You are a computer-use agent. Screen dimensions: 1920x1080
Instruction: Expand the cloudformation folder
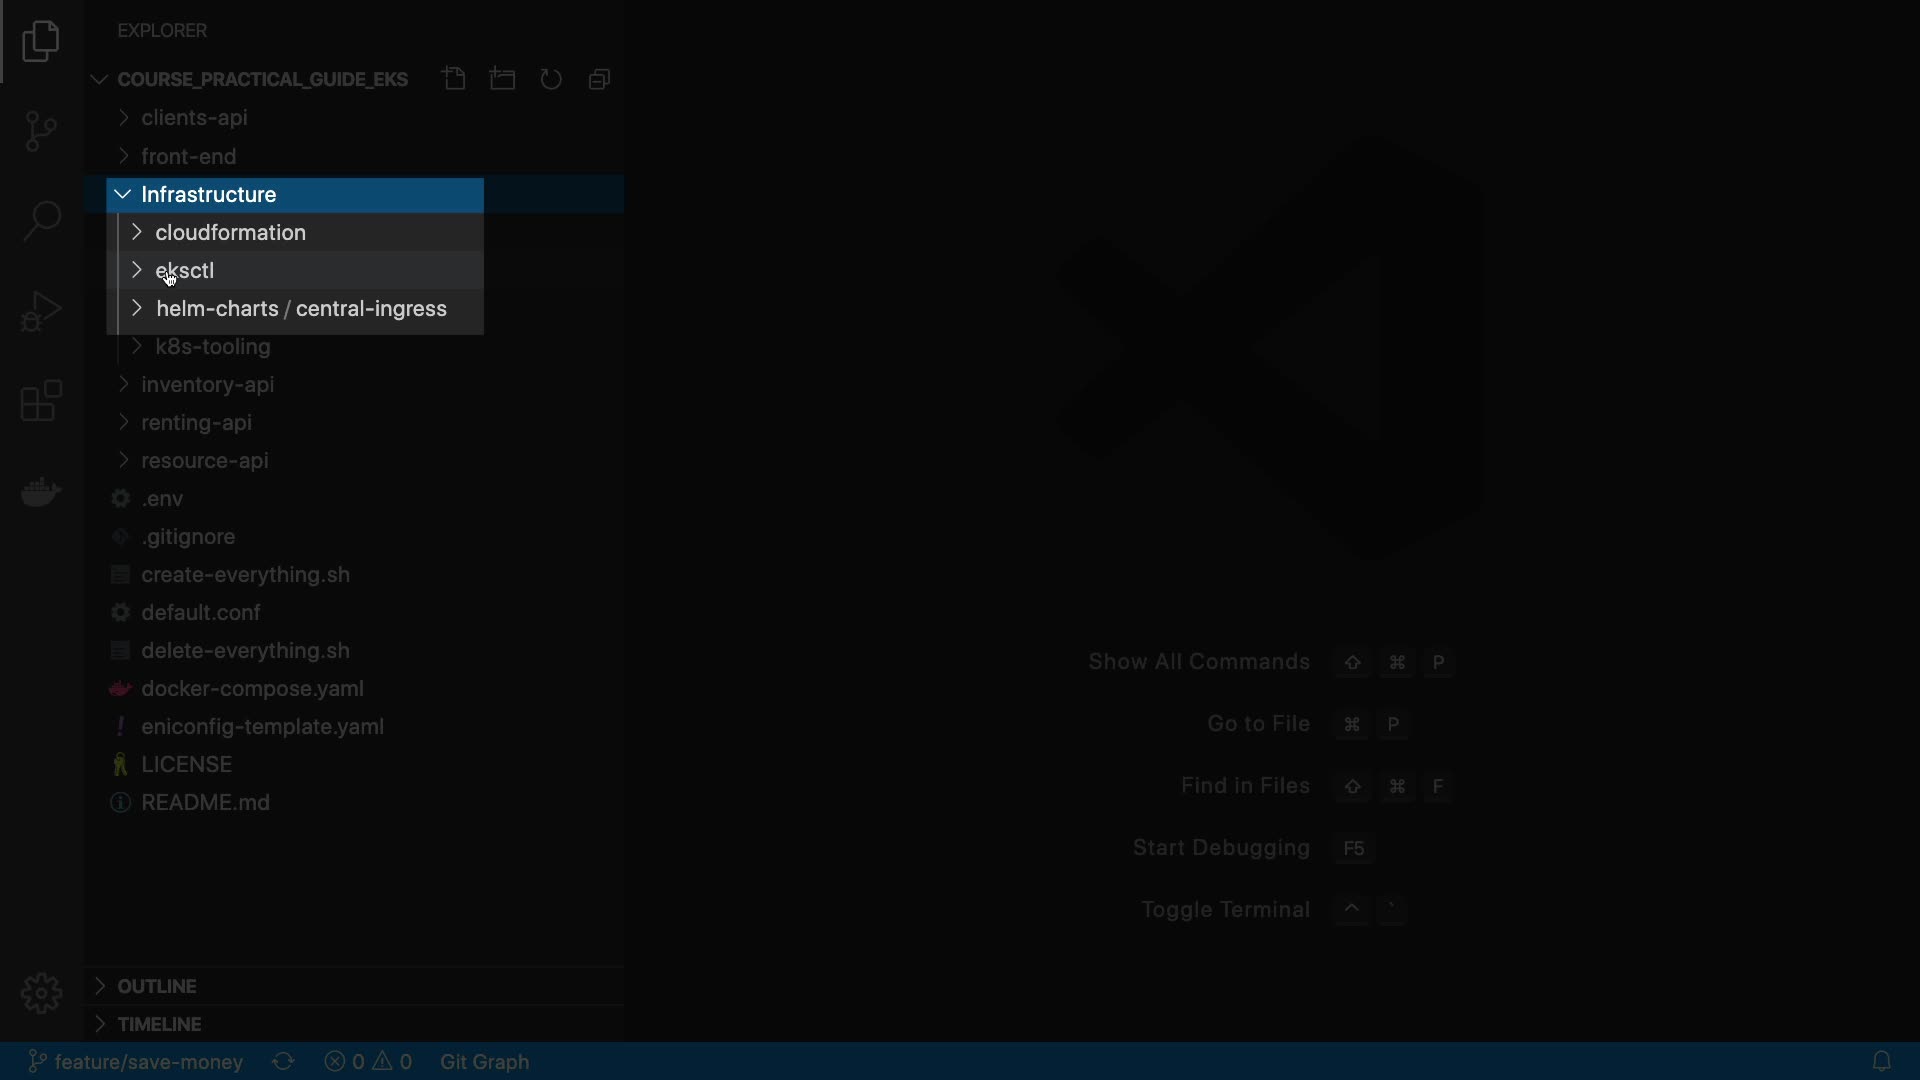(230, 232)
